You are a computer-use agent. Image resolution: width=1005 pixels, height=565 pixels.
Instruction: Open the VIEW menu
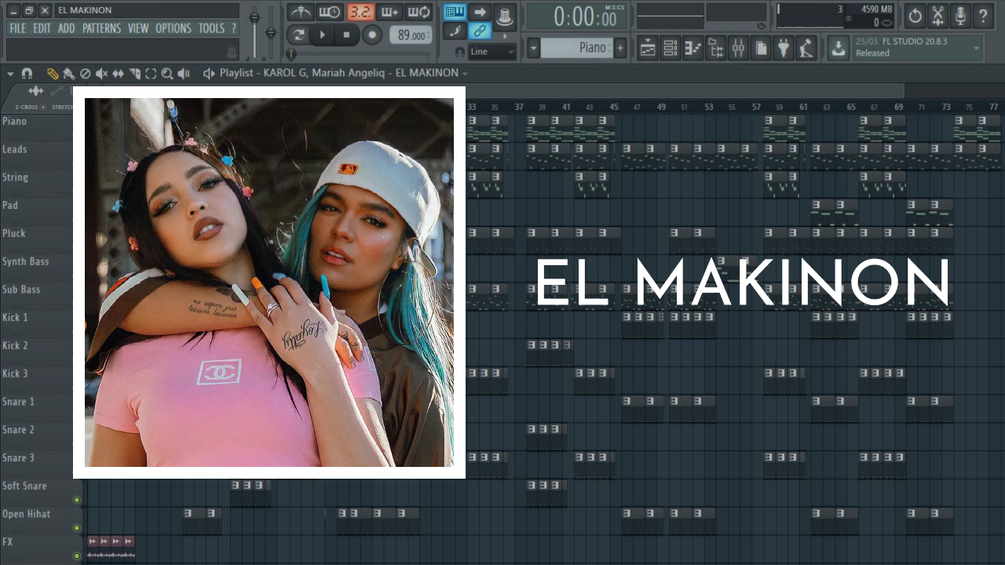(138, 28)
